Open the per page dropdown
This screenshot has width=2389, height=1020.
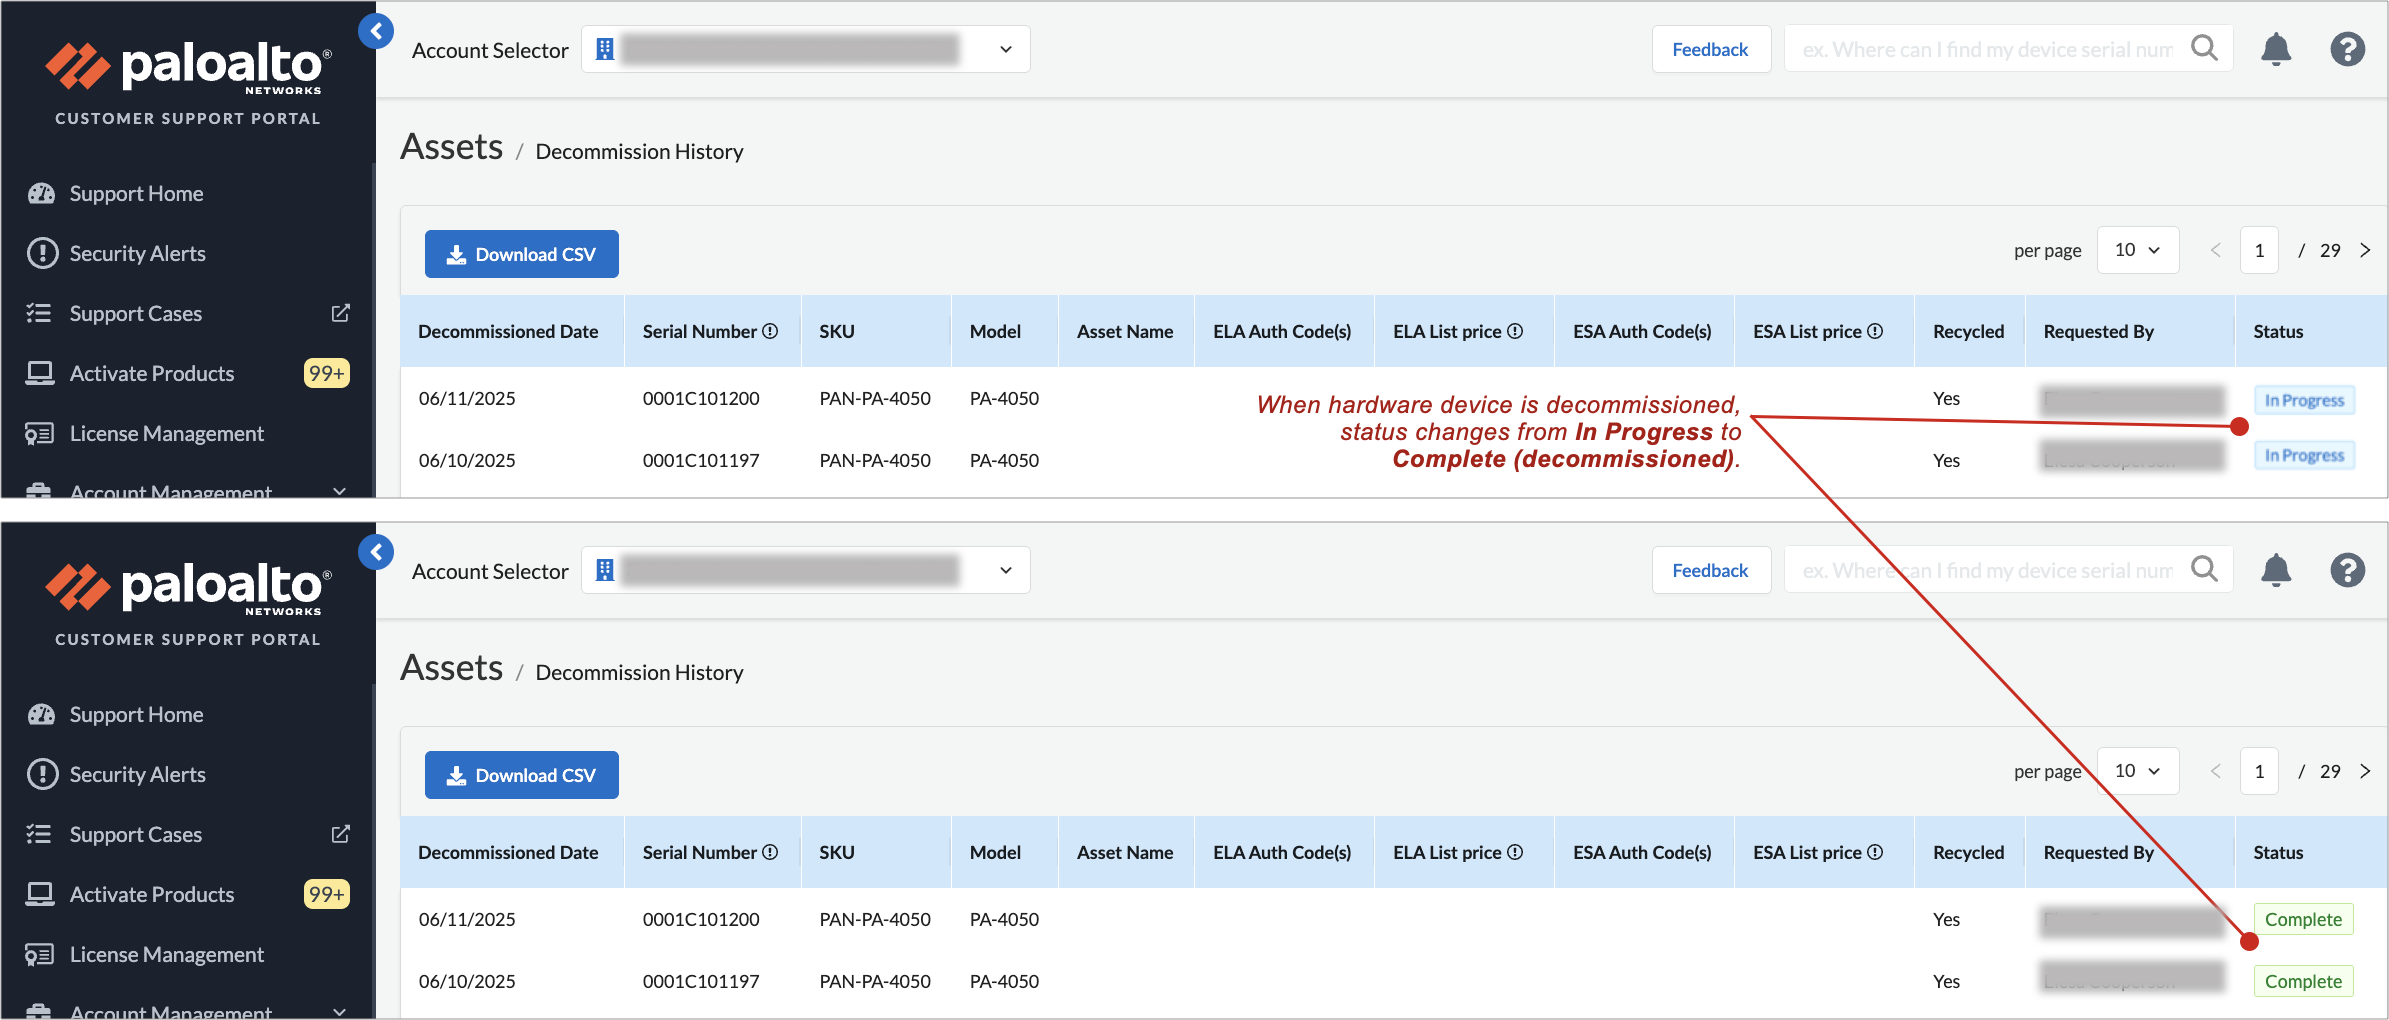2138,250
